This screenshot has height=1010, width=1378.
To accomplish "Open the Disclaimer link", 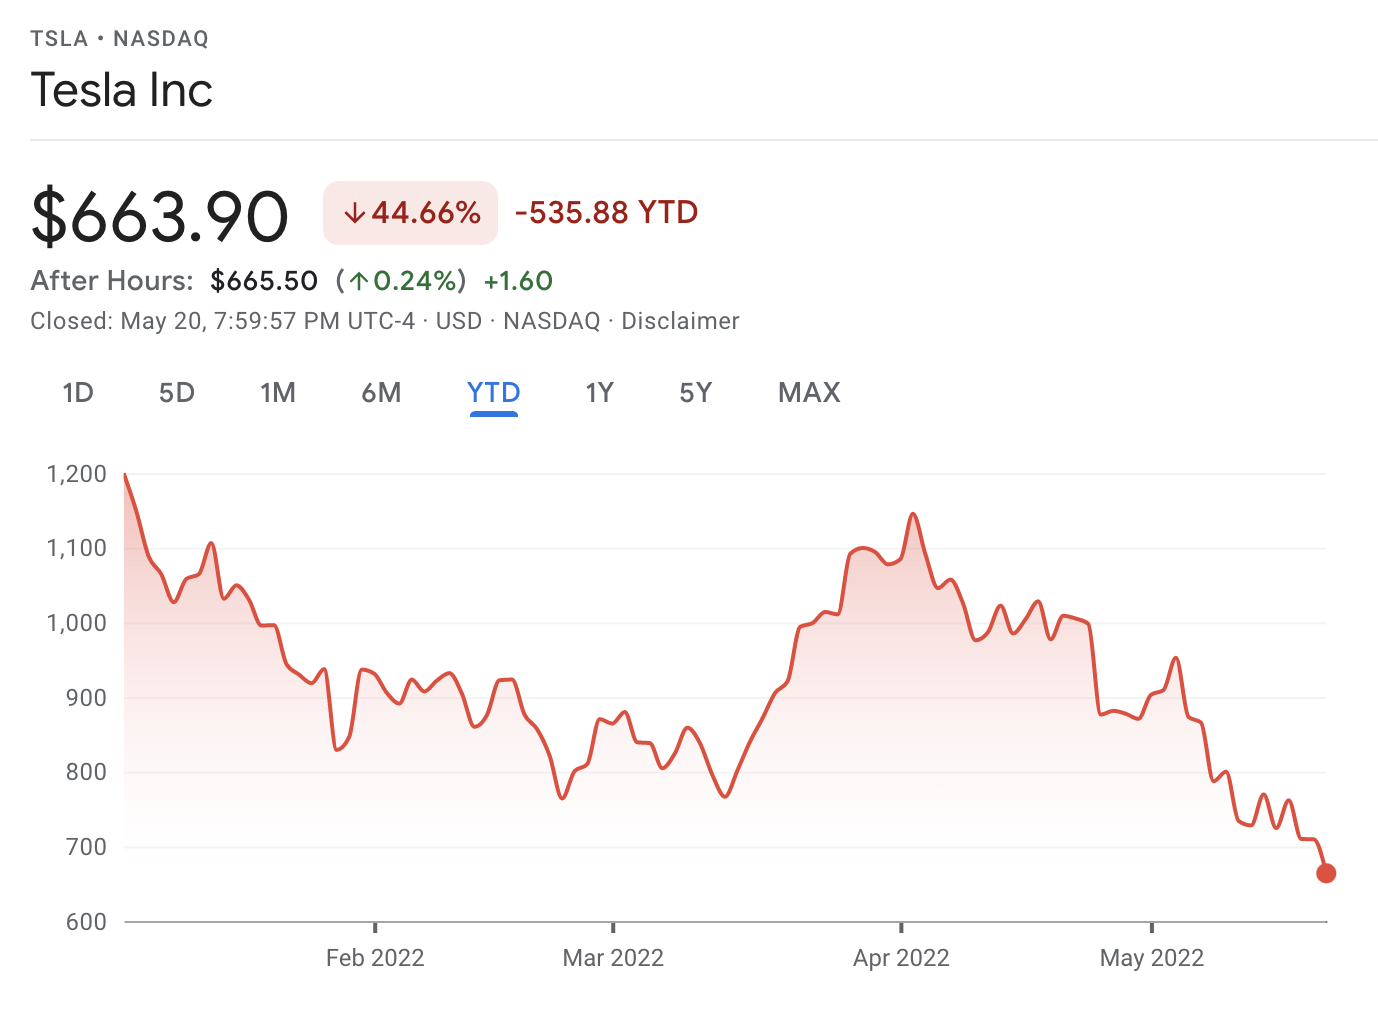I will pos(681,321).
